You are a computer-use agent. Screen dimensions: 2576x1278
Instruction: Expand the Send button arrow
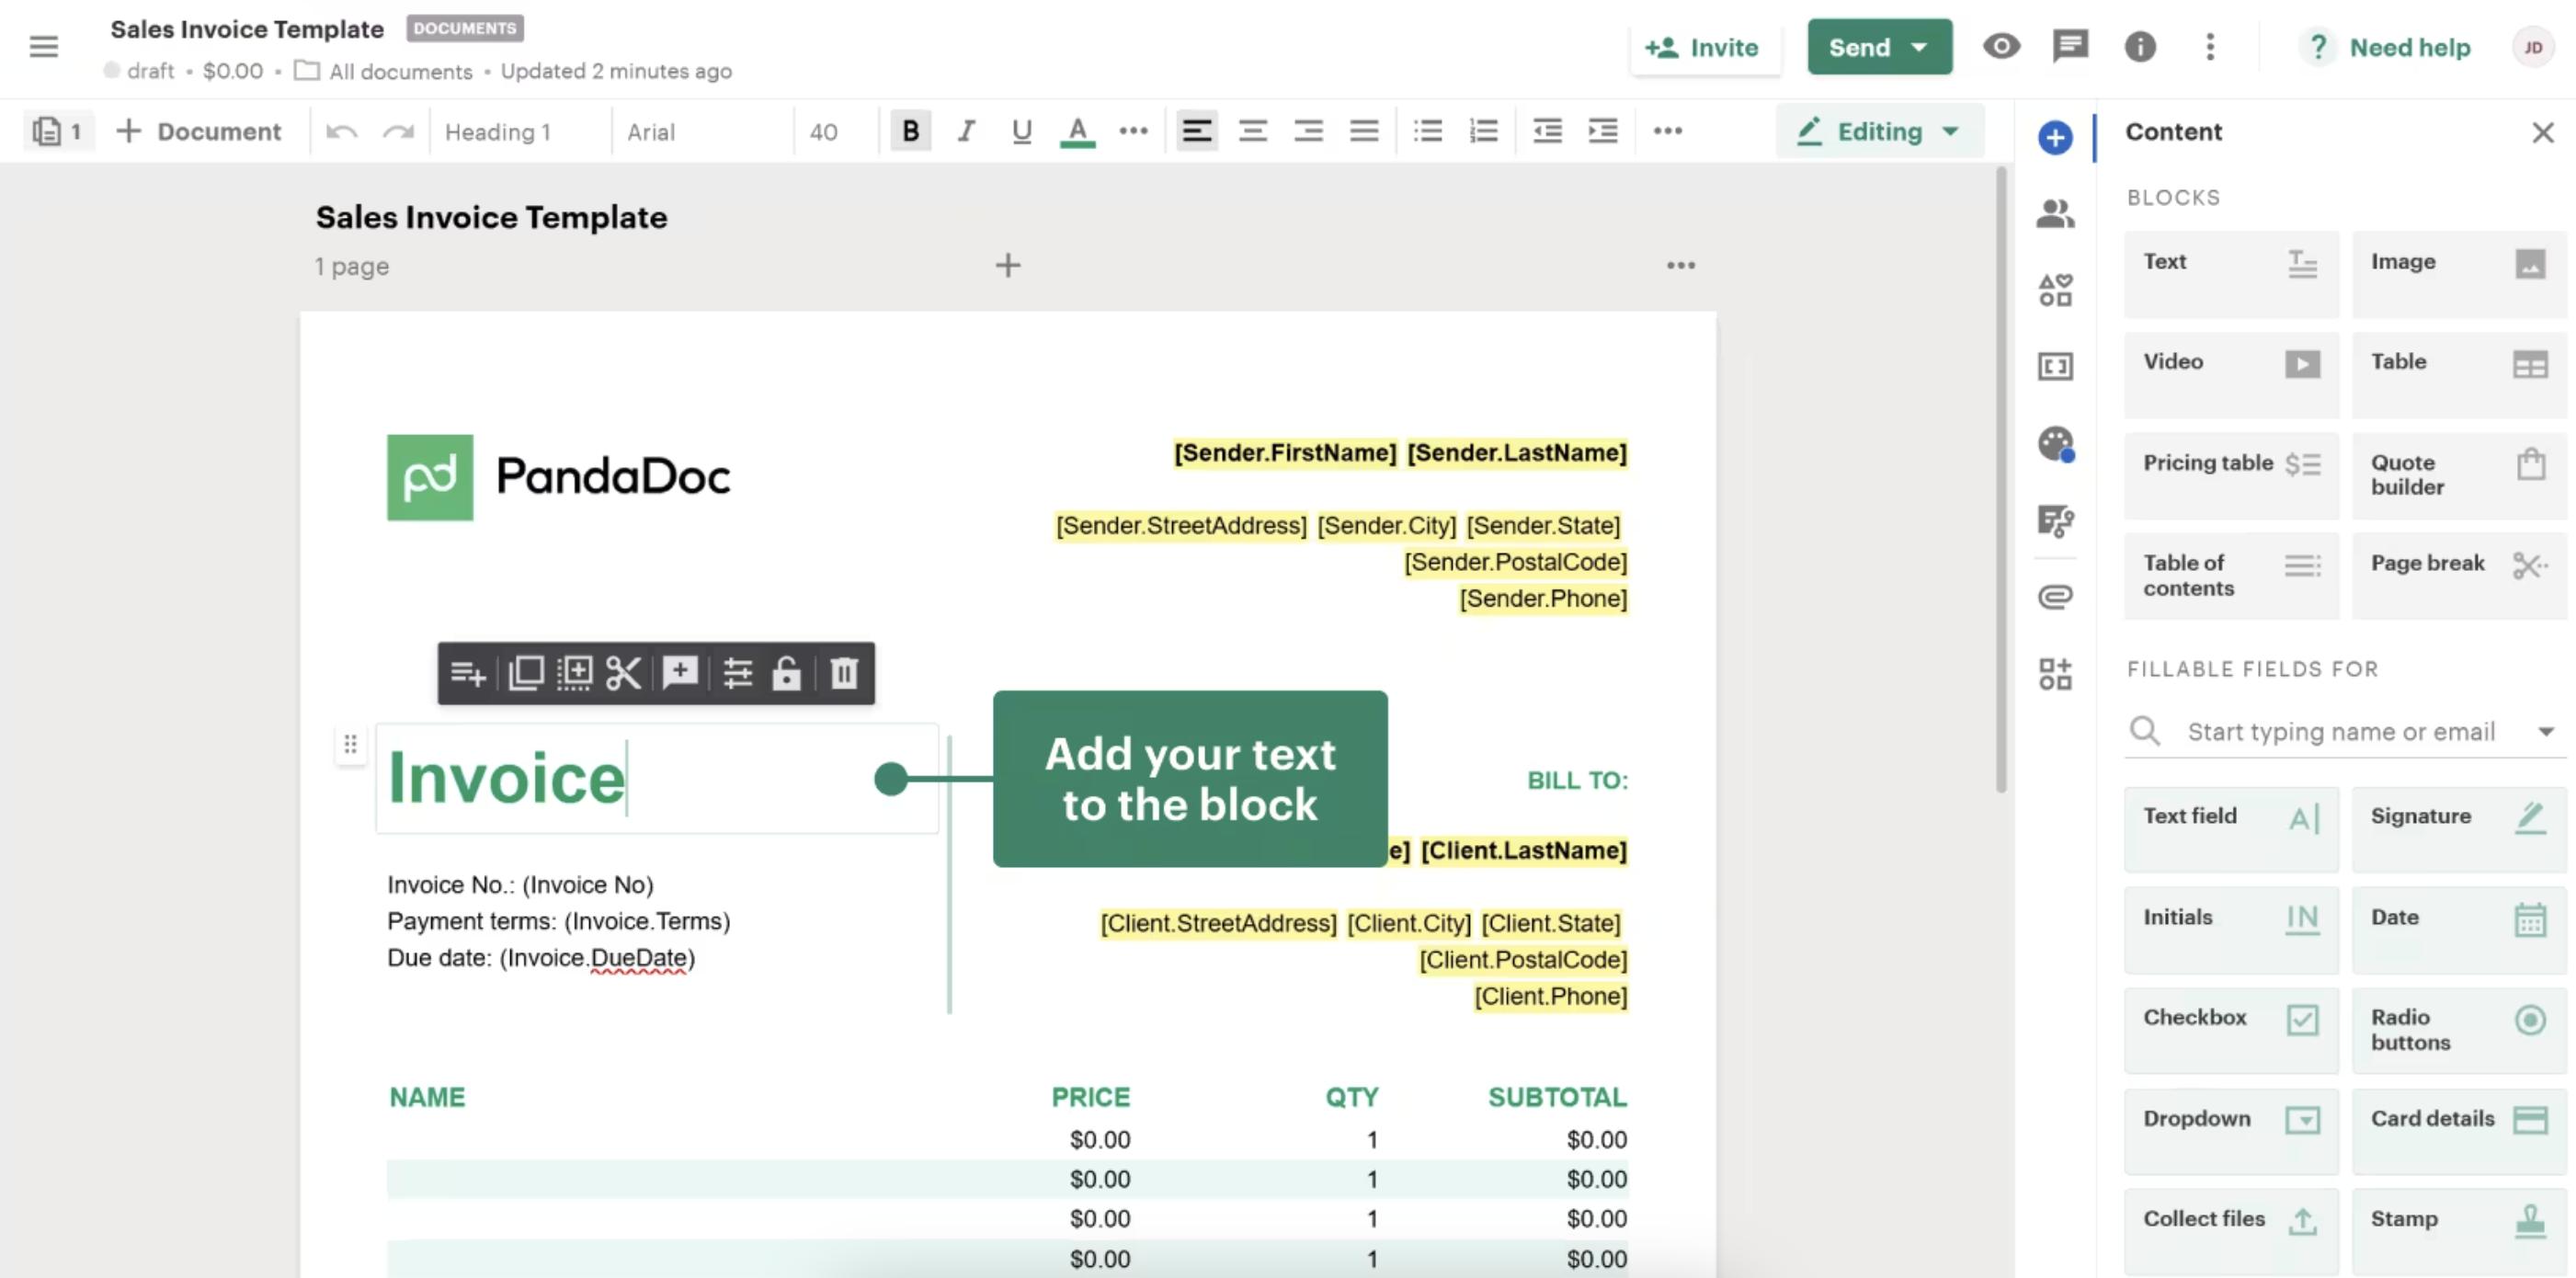click(1918, 47)
